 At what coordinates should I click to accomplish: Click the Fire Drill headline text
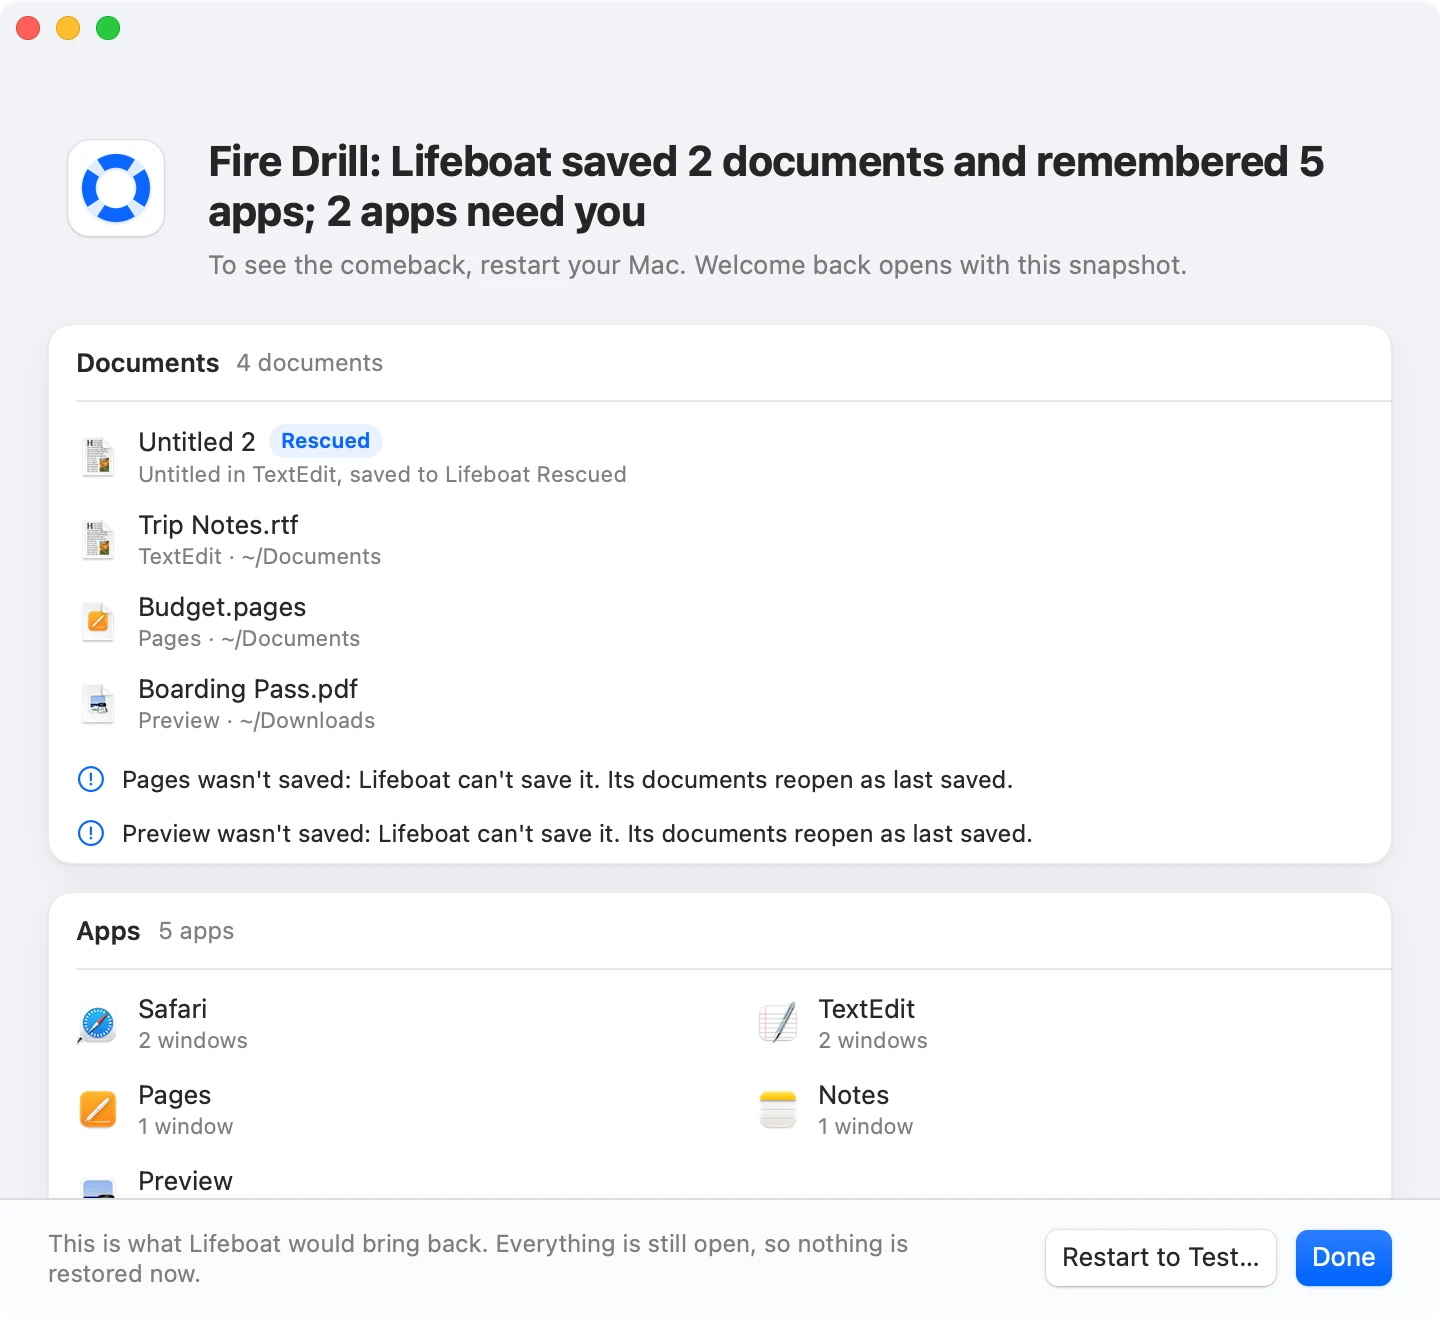tap(766, 187)
